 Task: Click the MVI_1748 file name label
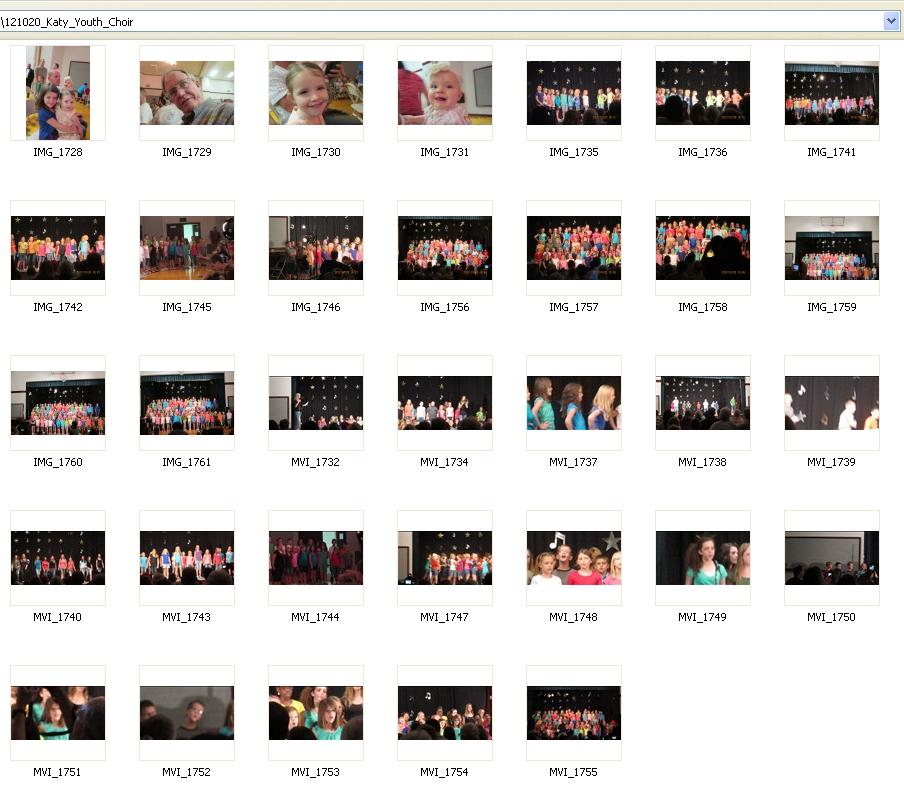click(573, 618)
